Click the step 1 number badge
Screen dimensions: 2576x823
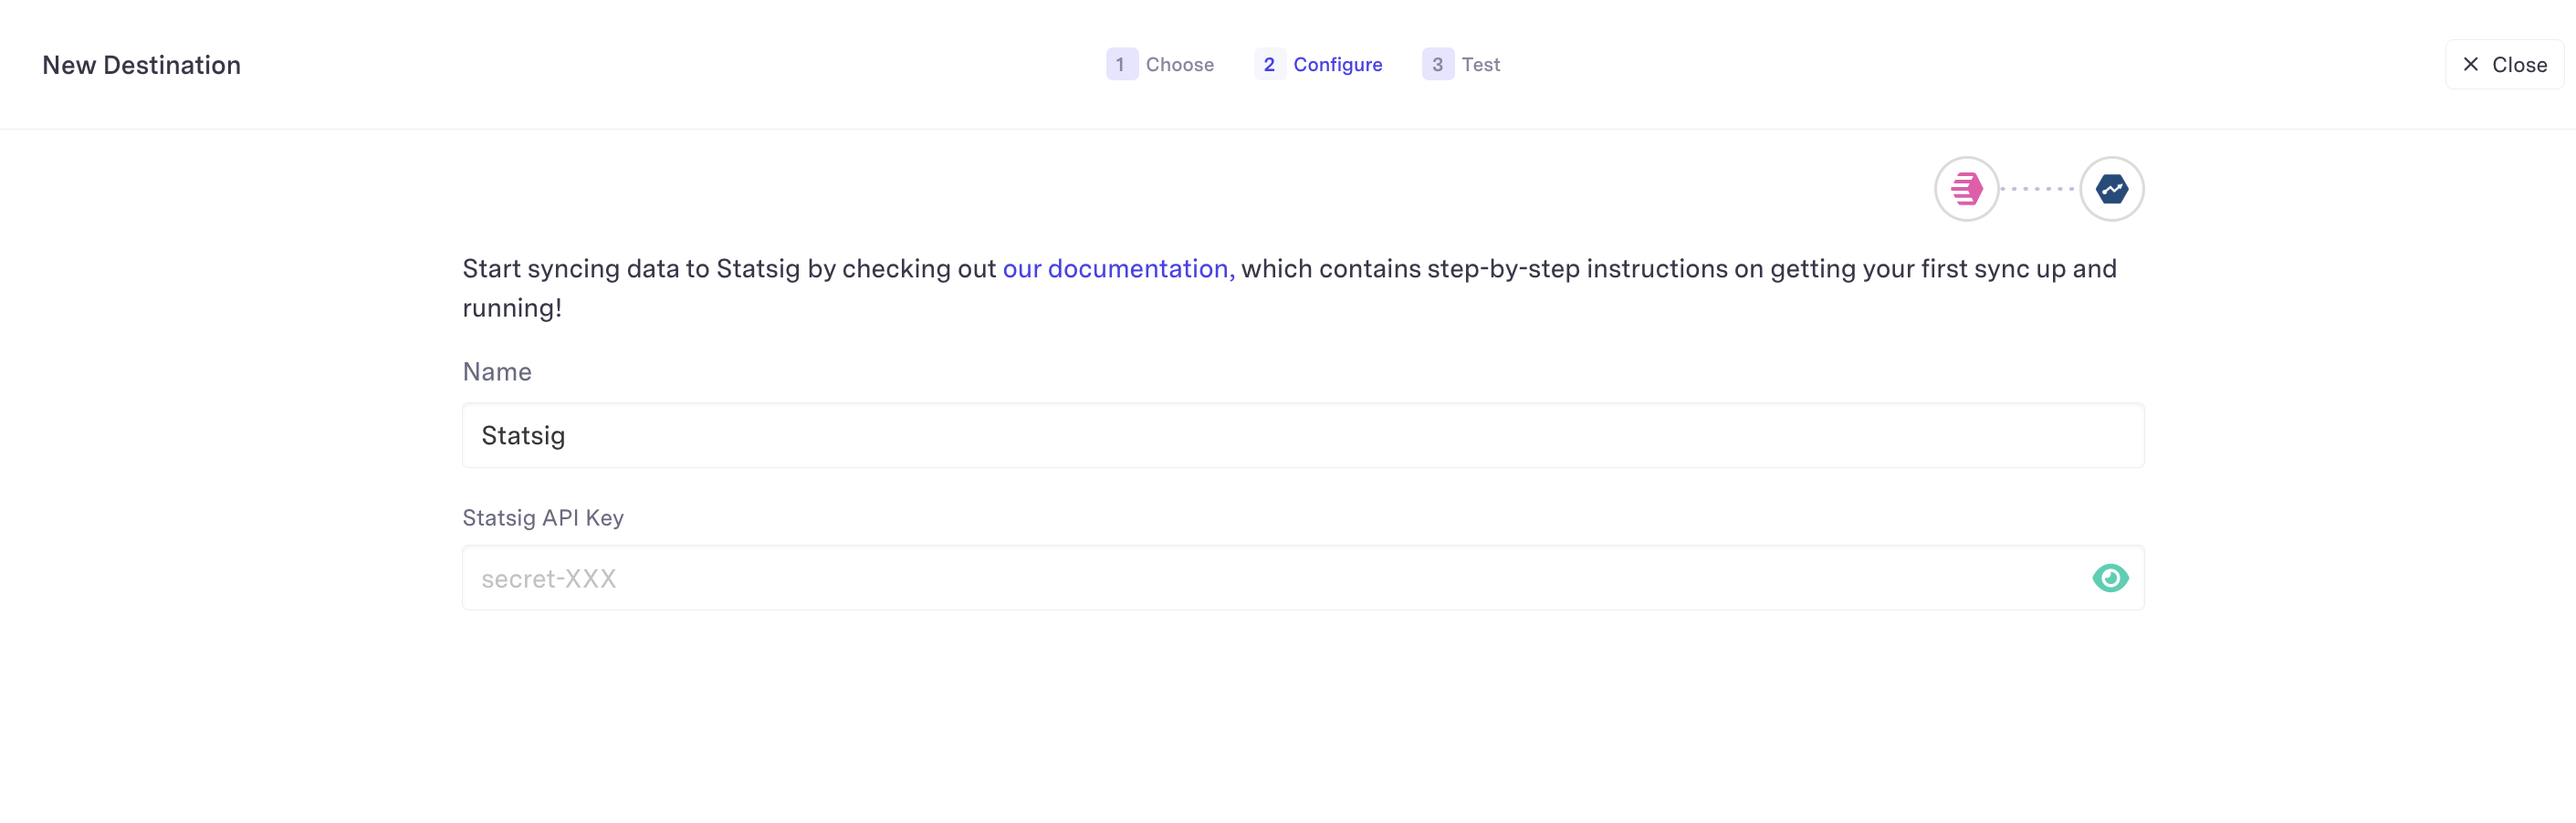1121,65
